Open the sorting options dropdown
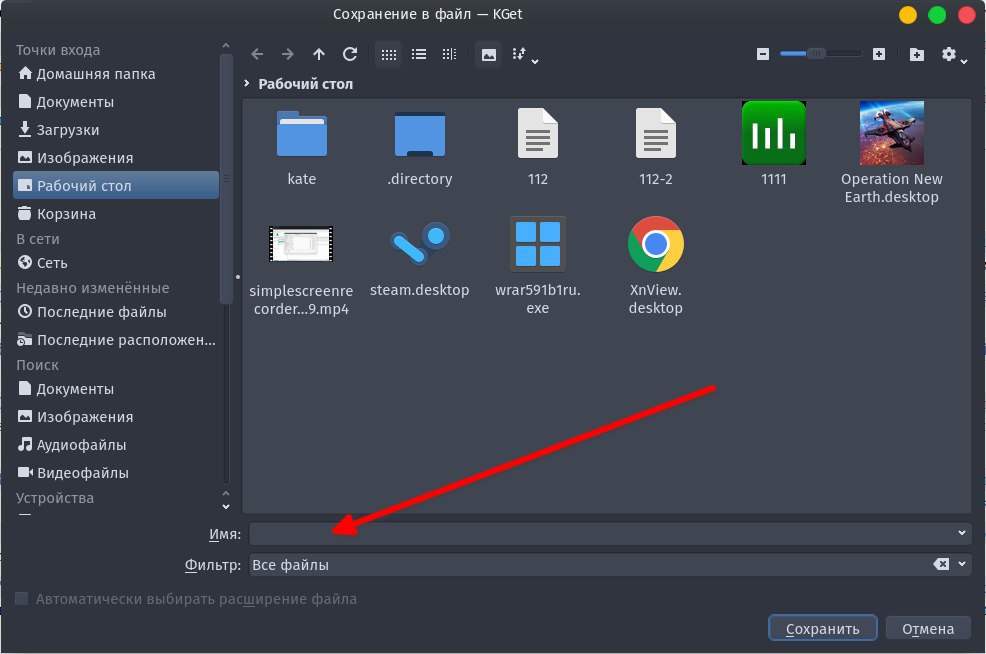986x654 pixels. coord(525,55)
